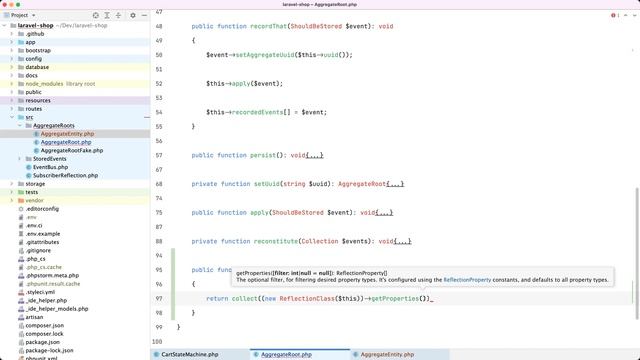Screen dimensions: 640x360
Task: Open the .styleci.yml file
Action: click(40, 292)
